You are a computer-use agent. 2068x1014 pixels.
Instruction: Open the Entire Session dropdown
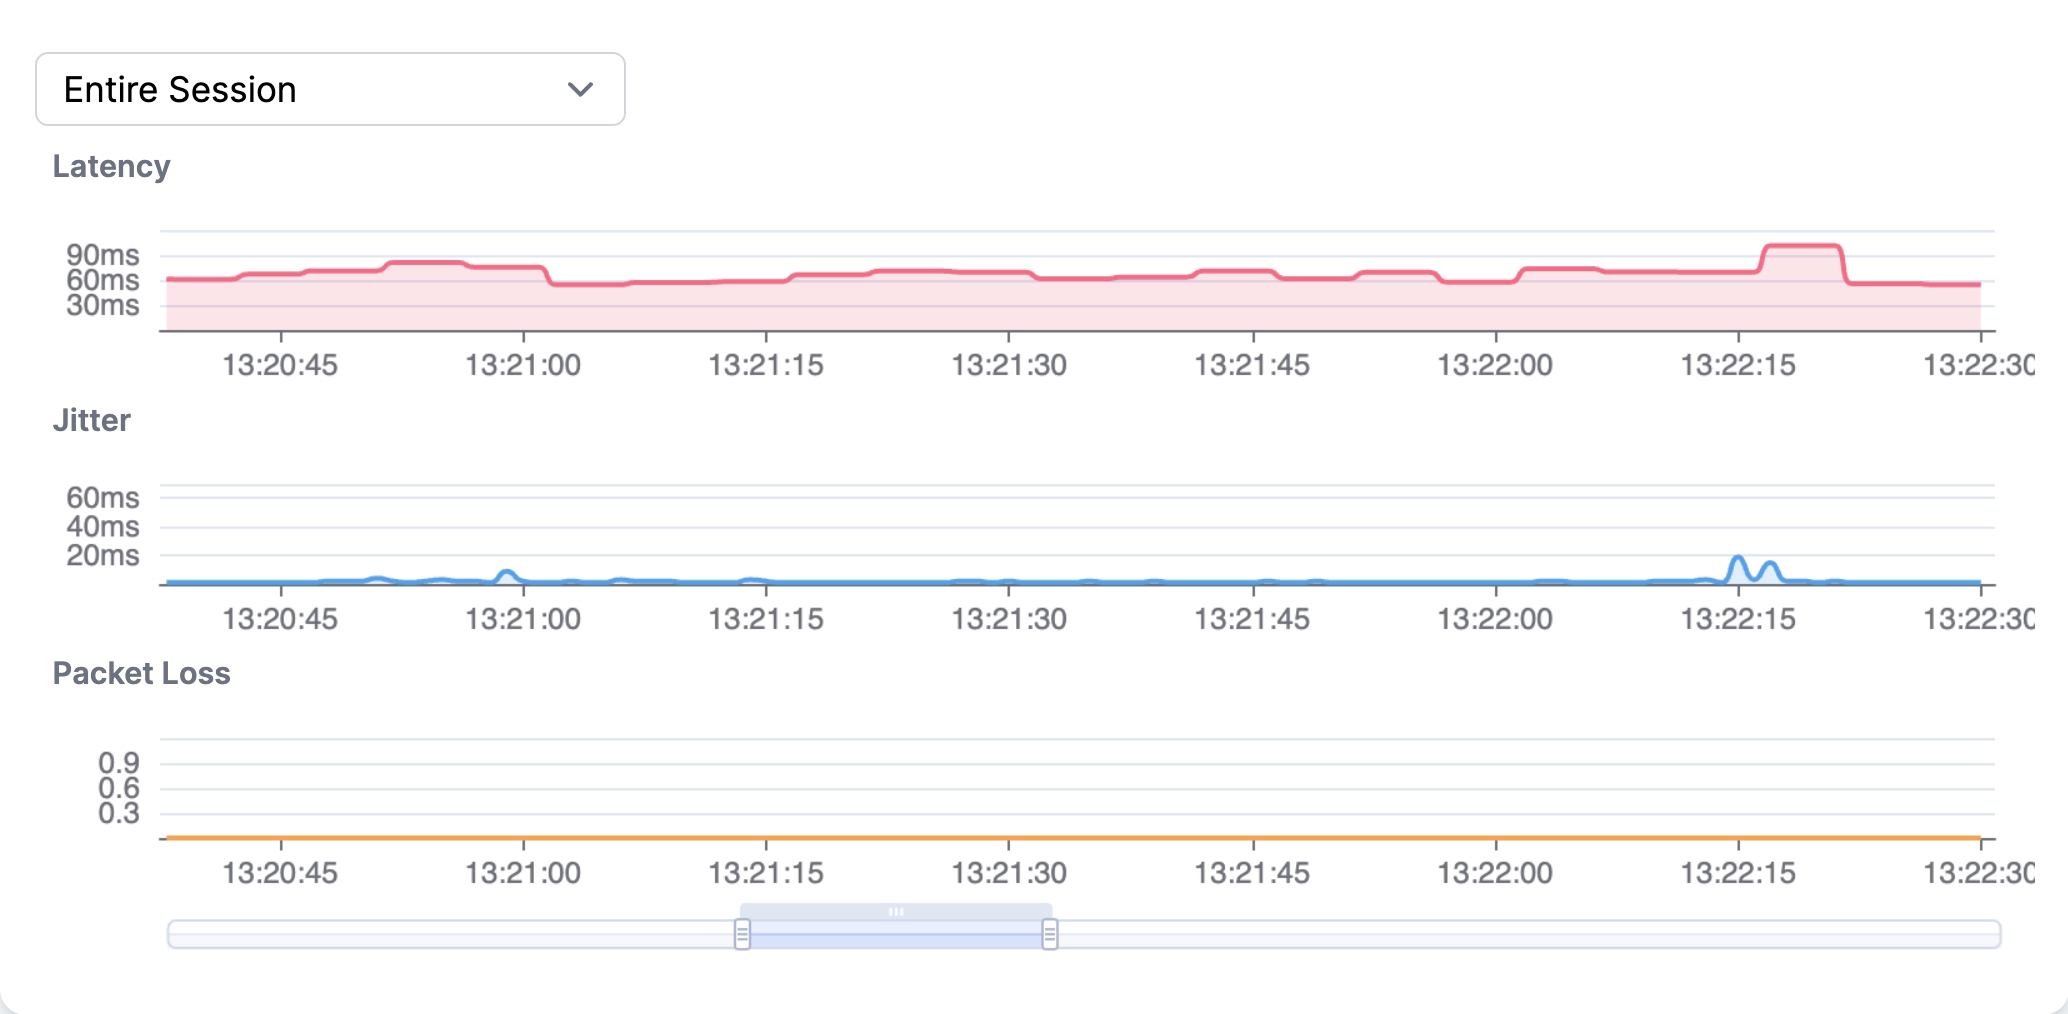click(x=330, y=89)
